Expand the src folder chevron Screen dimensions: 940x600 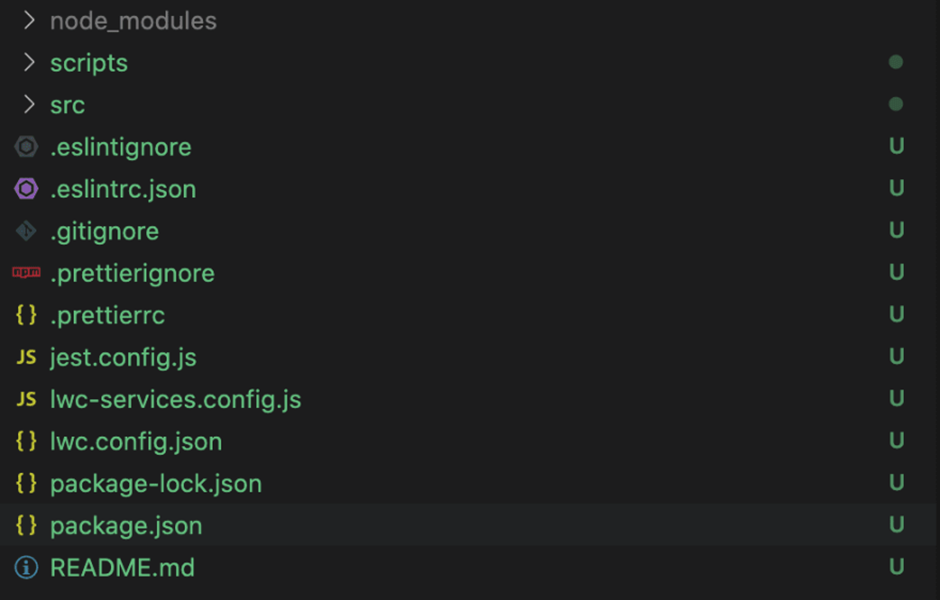coord(29,104)
